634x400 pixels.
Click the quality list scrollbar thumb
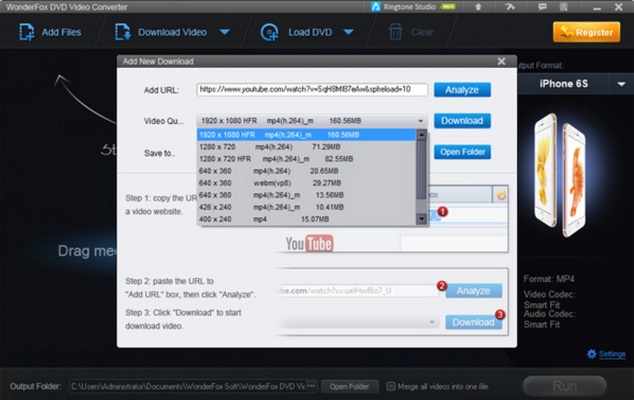[x=421, y=170]
